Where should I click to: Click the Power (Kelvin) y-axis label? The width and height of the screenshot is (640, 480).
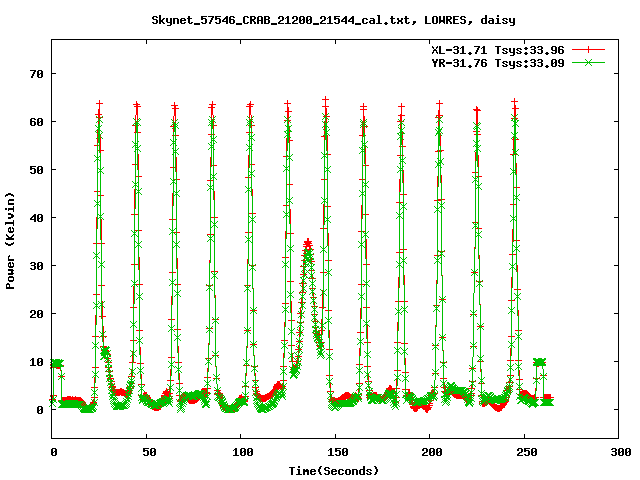[10, 241]
